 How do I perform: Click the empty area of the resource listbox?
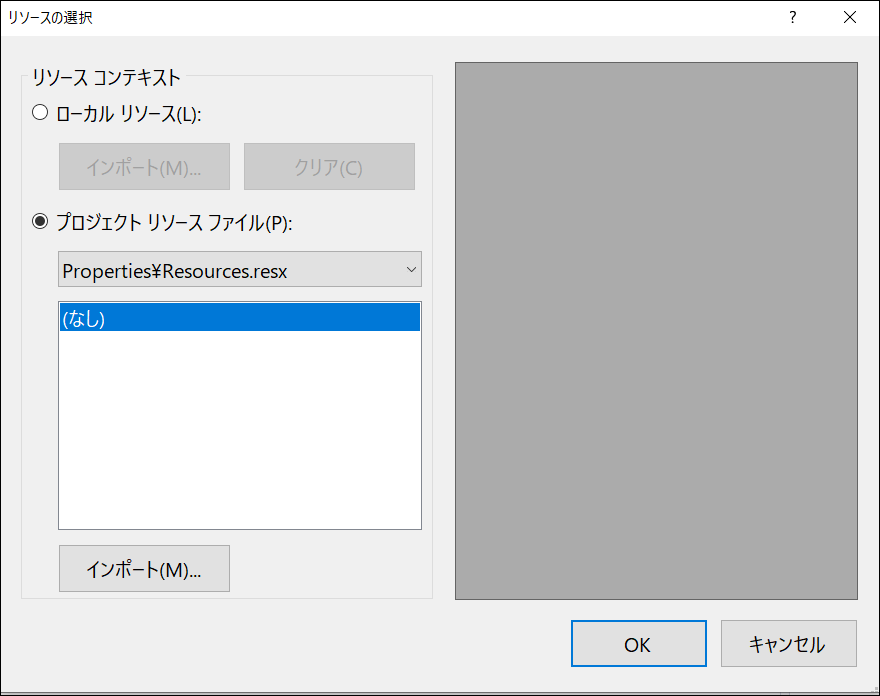point(240,430)
